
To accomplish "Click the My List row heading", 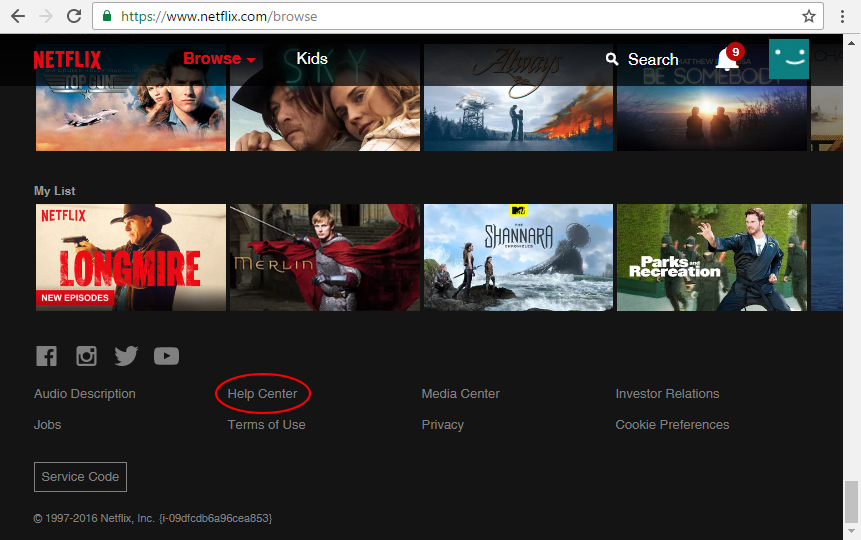I will (54, 191).
